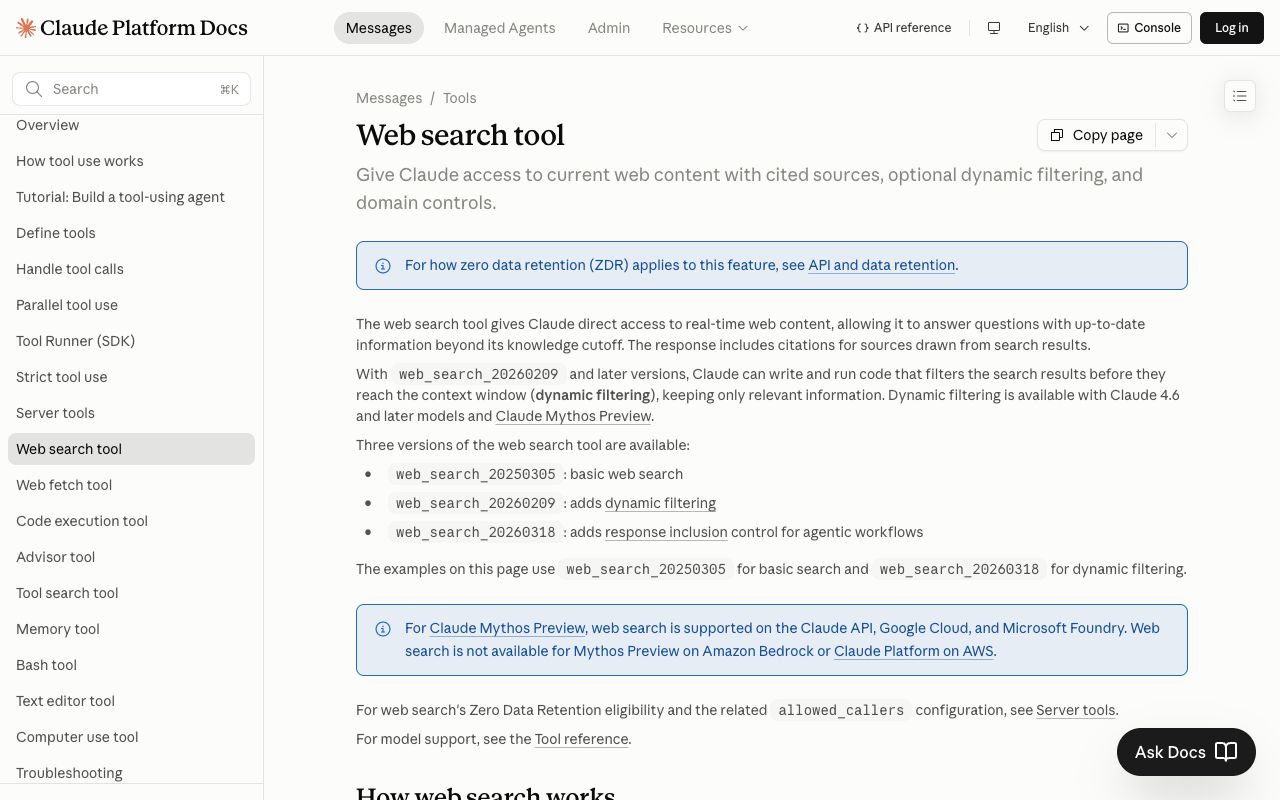This screenshot has width=1280, height=800.
Task: Open Claude Mythos Preview link in info box
Action: (x=507, y=628)
